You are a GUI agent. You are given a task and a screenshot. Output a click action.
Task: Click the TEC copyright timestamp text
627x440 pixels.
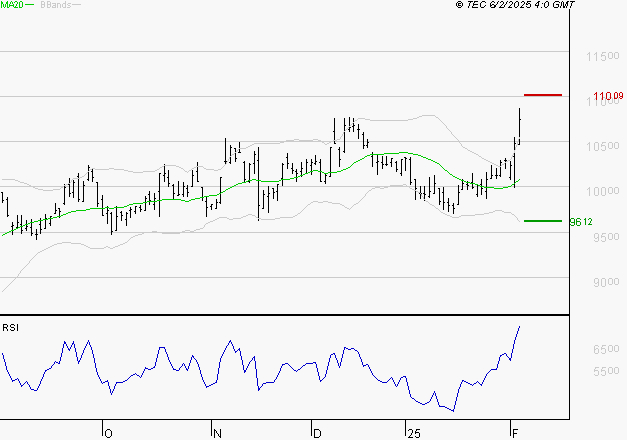(514, 5)
